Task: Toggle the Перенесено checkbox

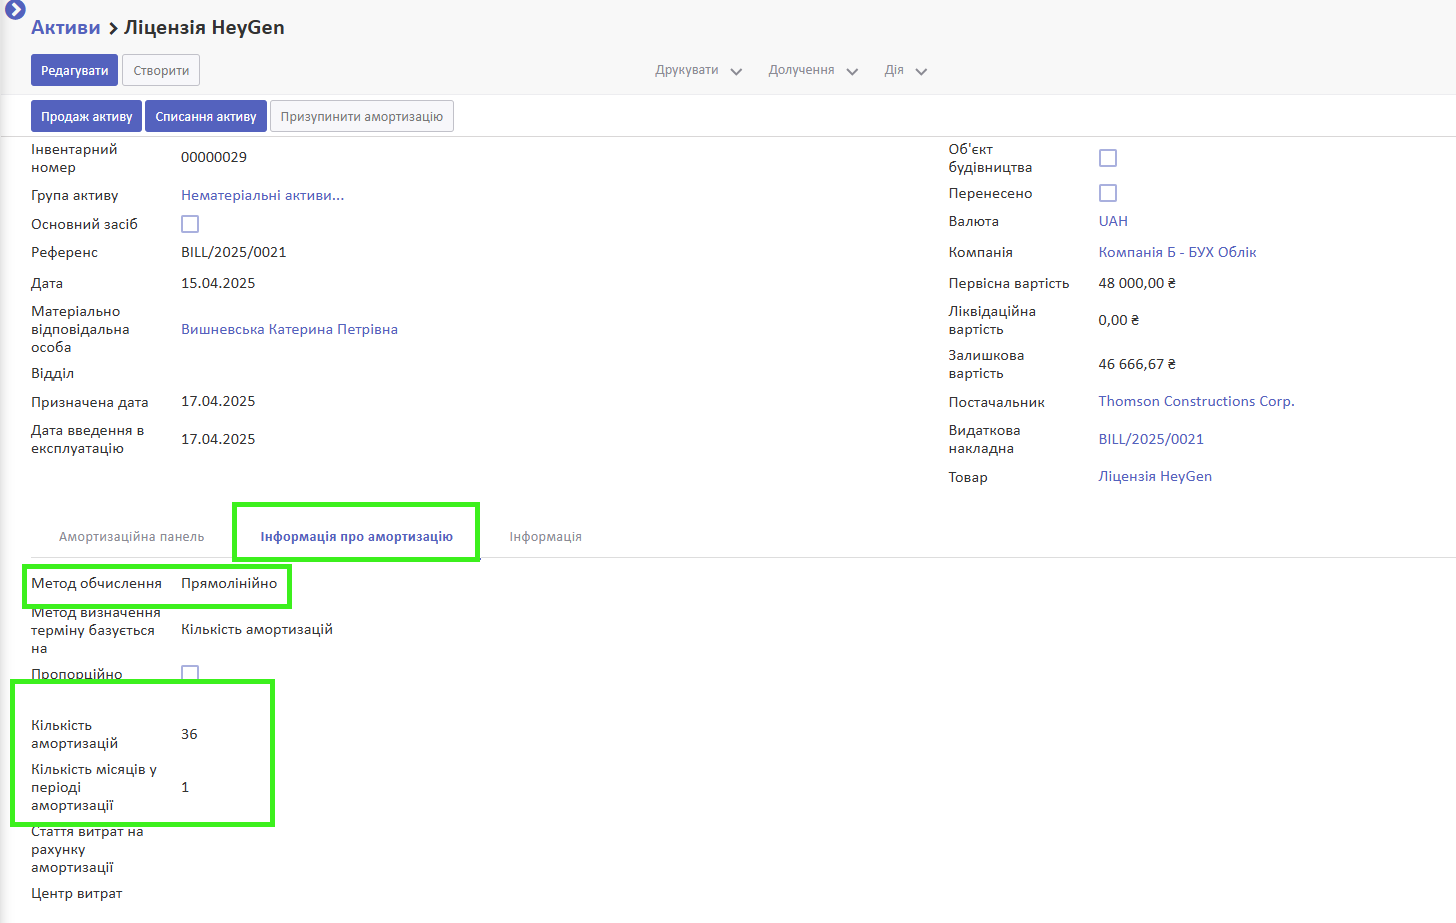Action: coord(1108,193)
